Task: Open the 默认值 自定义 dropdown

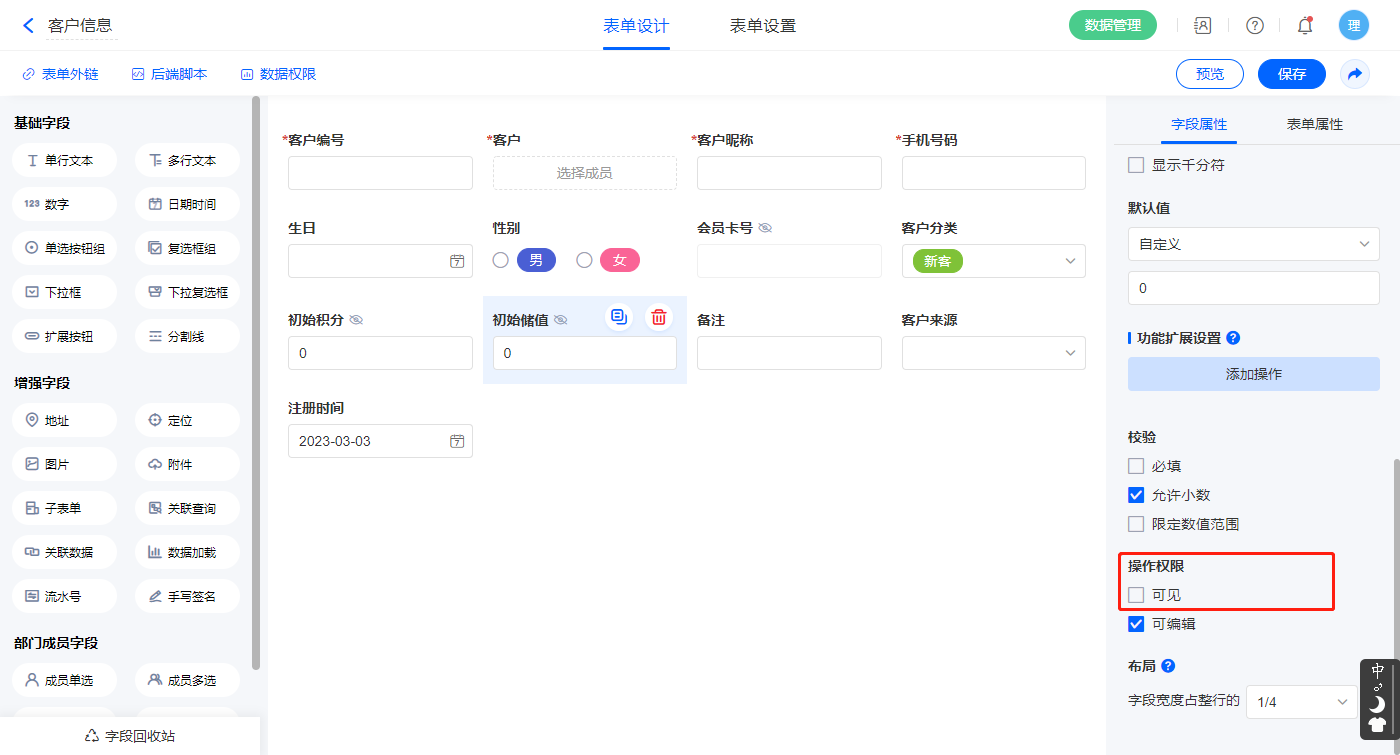Action: pos(1253,244)
